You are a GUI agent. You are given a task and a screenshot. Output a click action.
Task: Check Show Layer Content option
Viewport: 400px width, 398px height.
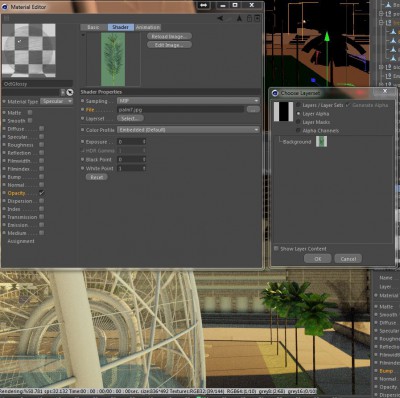point(276,249)
